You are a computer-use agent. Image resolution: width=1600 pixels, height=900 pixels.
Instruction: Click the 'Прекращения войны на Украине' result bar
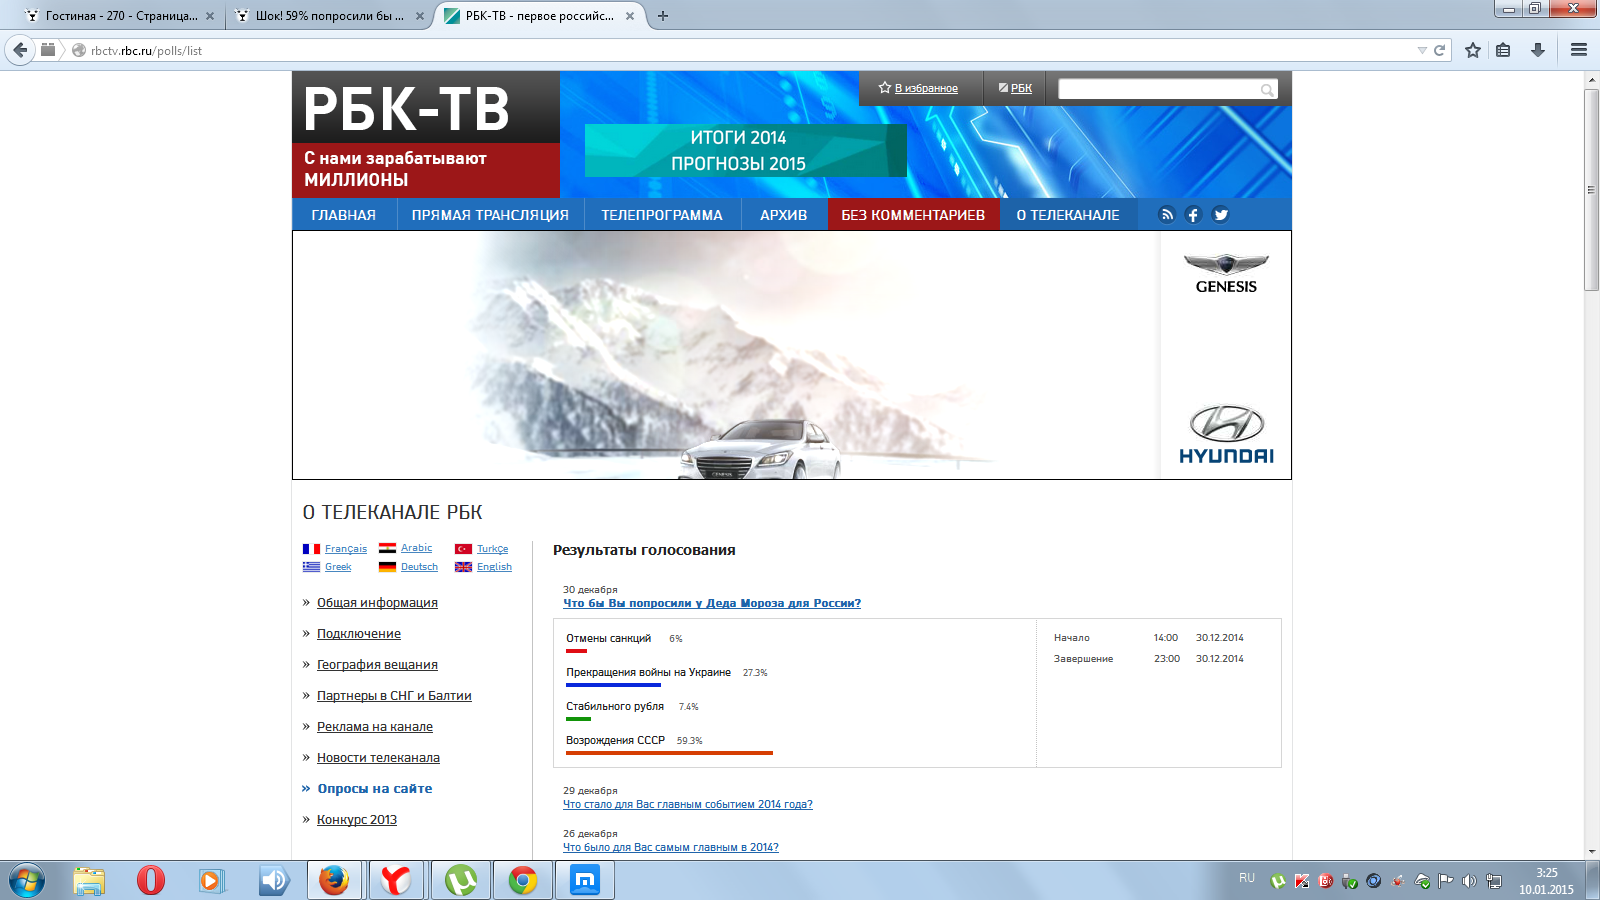(x=613, y=685)
